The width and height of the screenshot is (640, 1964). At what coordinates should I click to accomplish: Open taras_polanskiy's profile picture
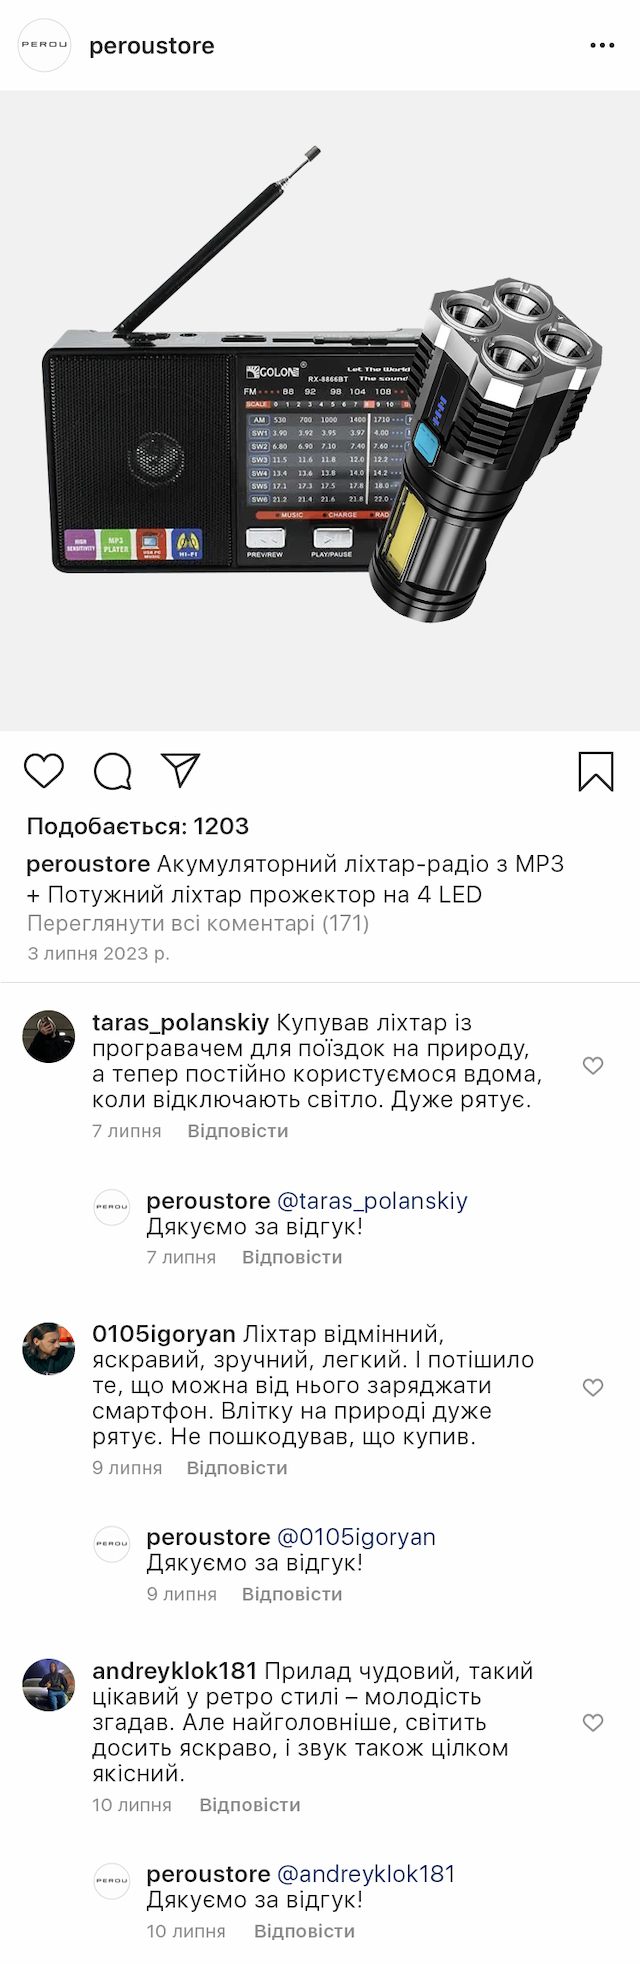tap(49, 1036)
